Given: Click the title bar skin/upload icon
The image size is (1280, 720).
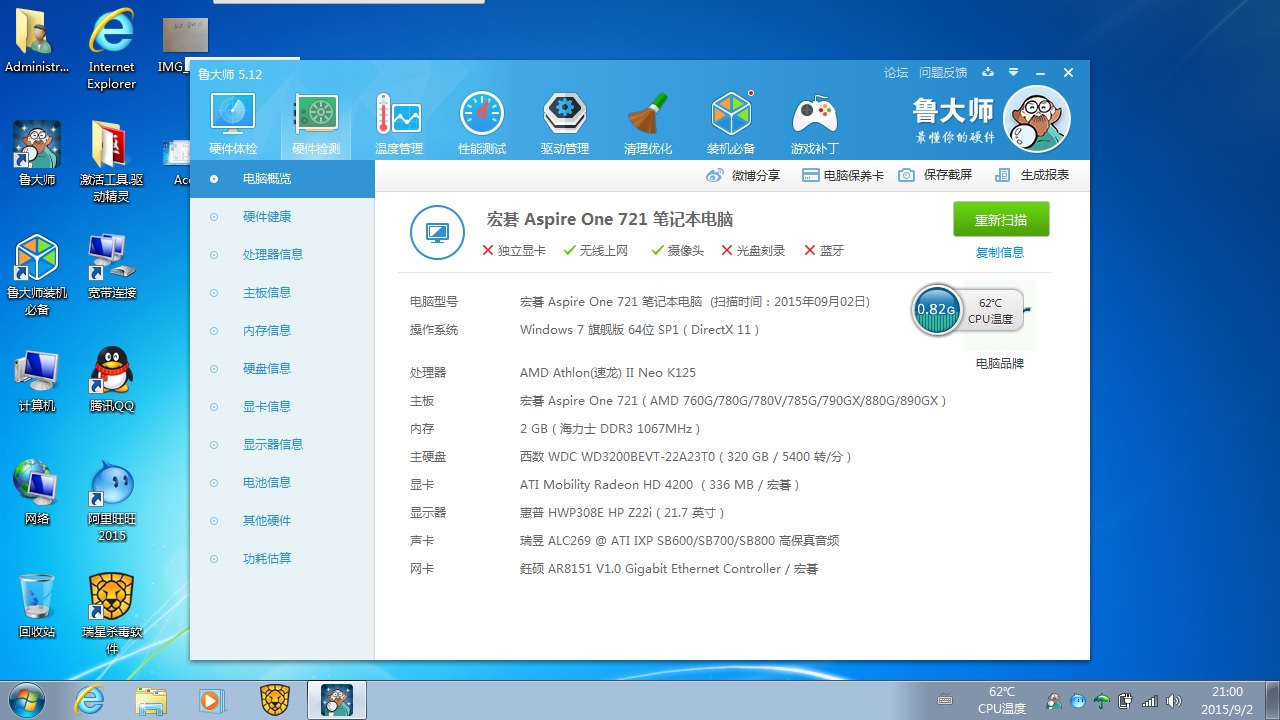Looking at the screenshot, I should click(988, 73).
